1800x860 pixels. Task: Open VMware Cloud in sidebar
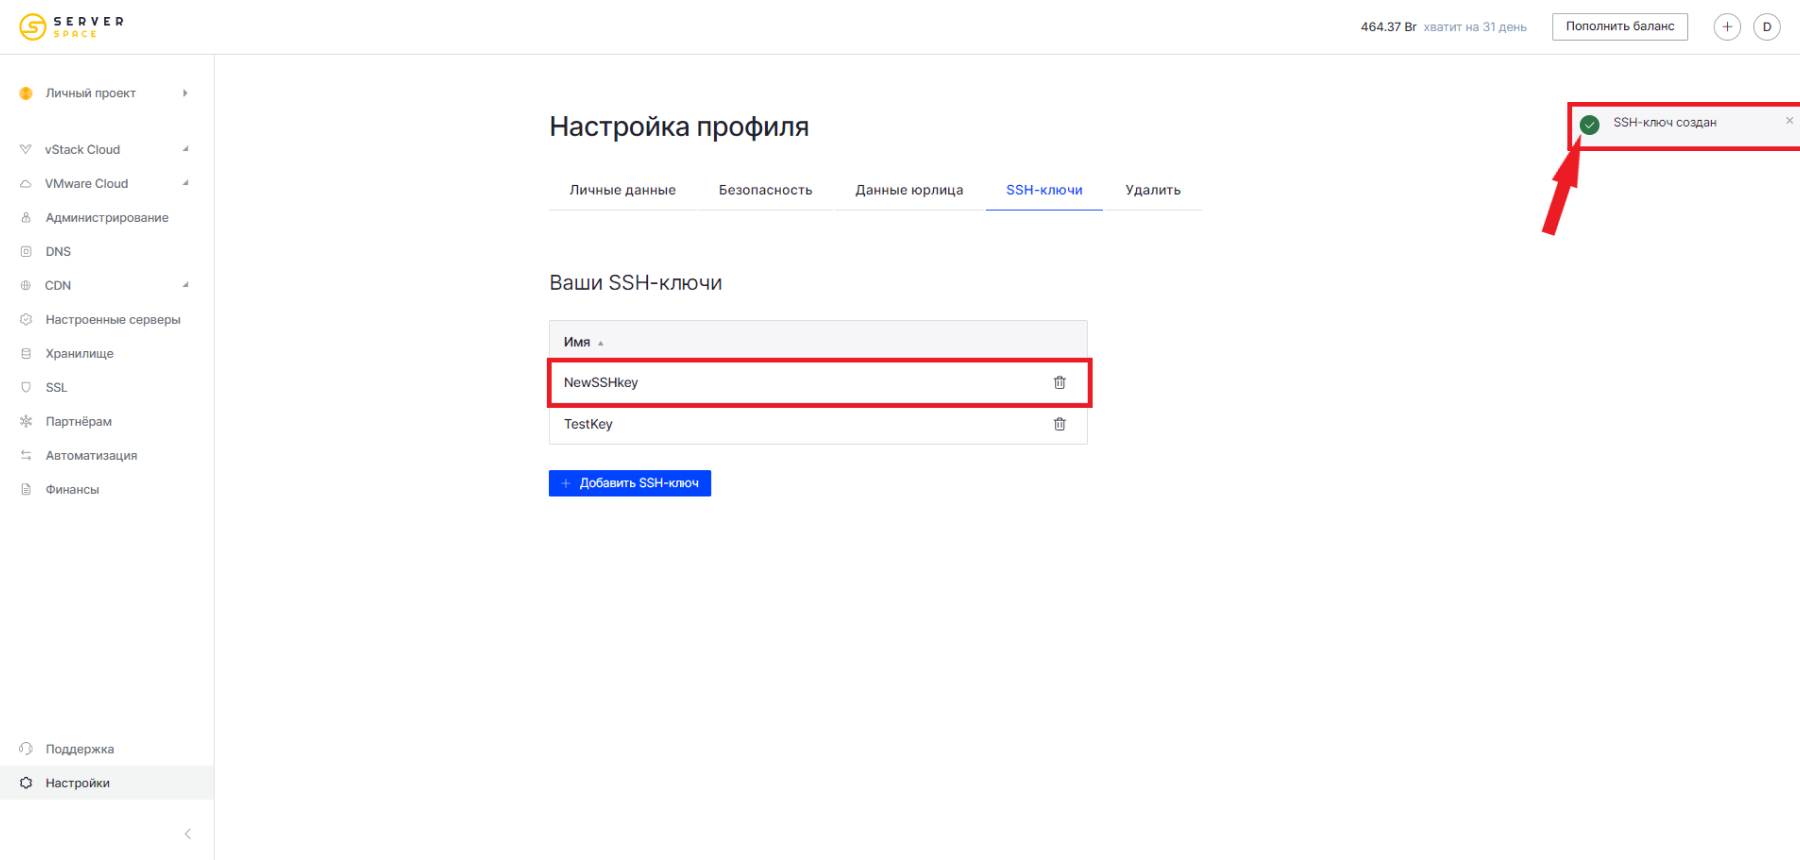tap(86, 183)
